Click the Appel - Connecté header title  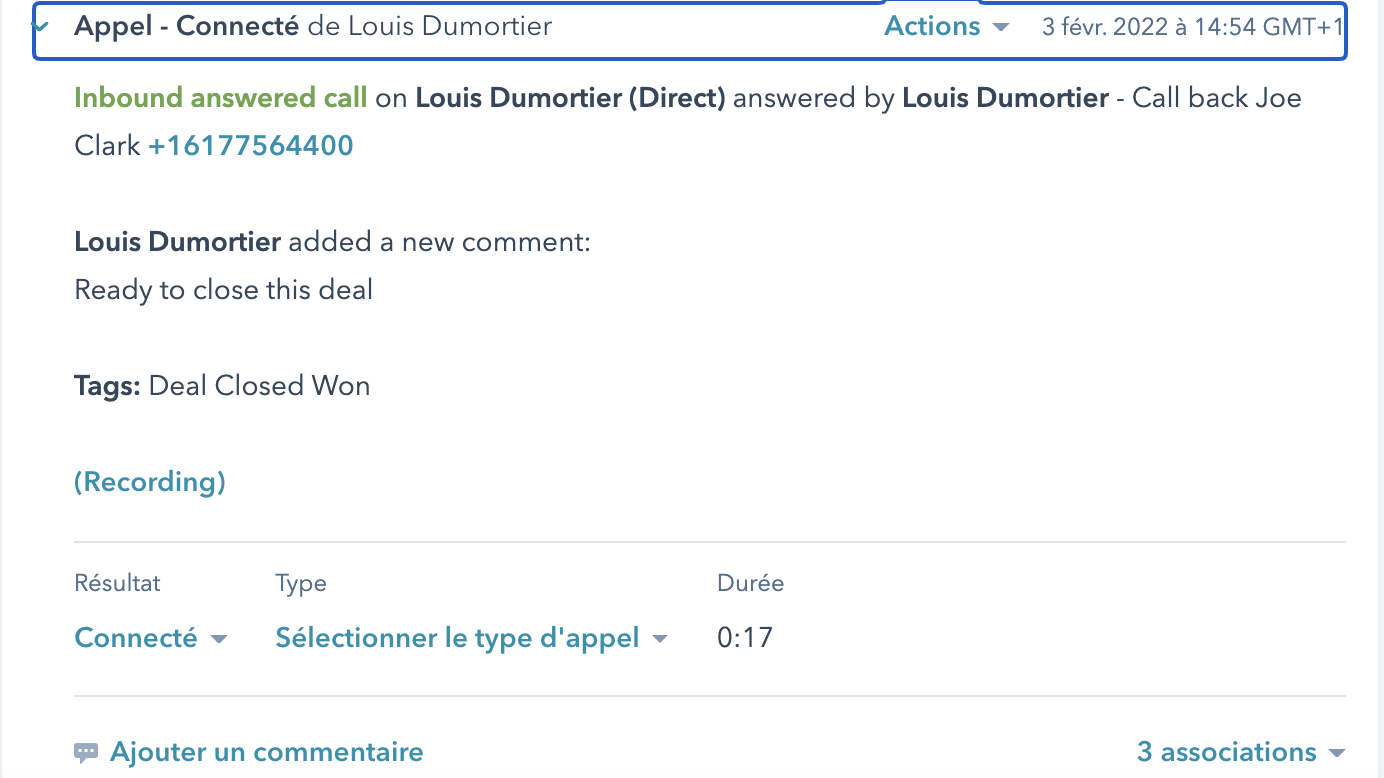coord(186,26)
